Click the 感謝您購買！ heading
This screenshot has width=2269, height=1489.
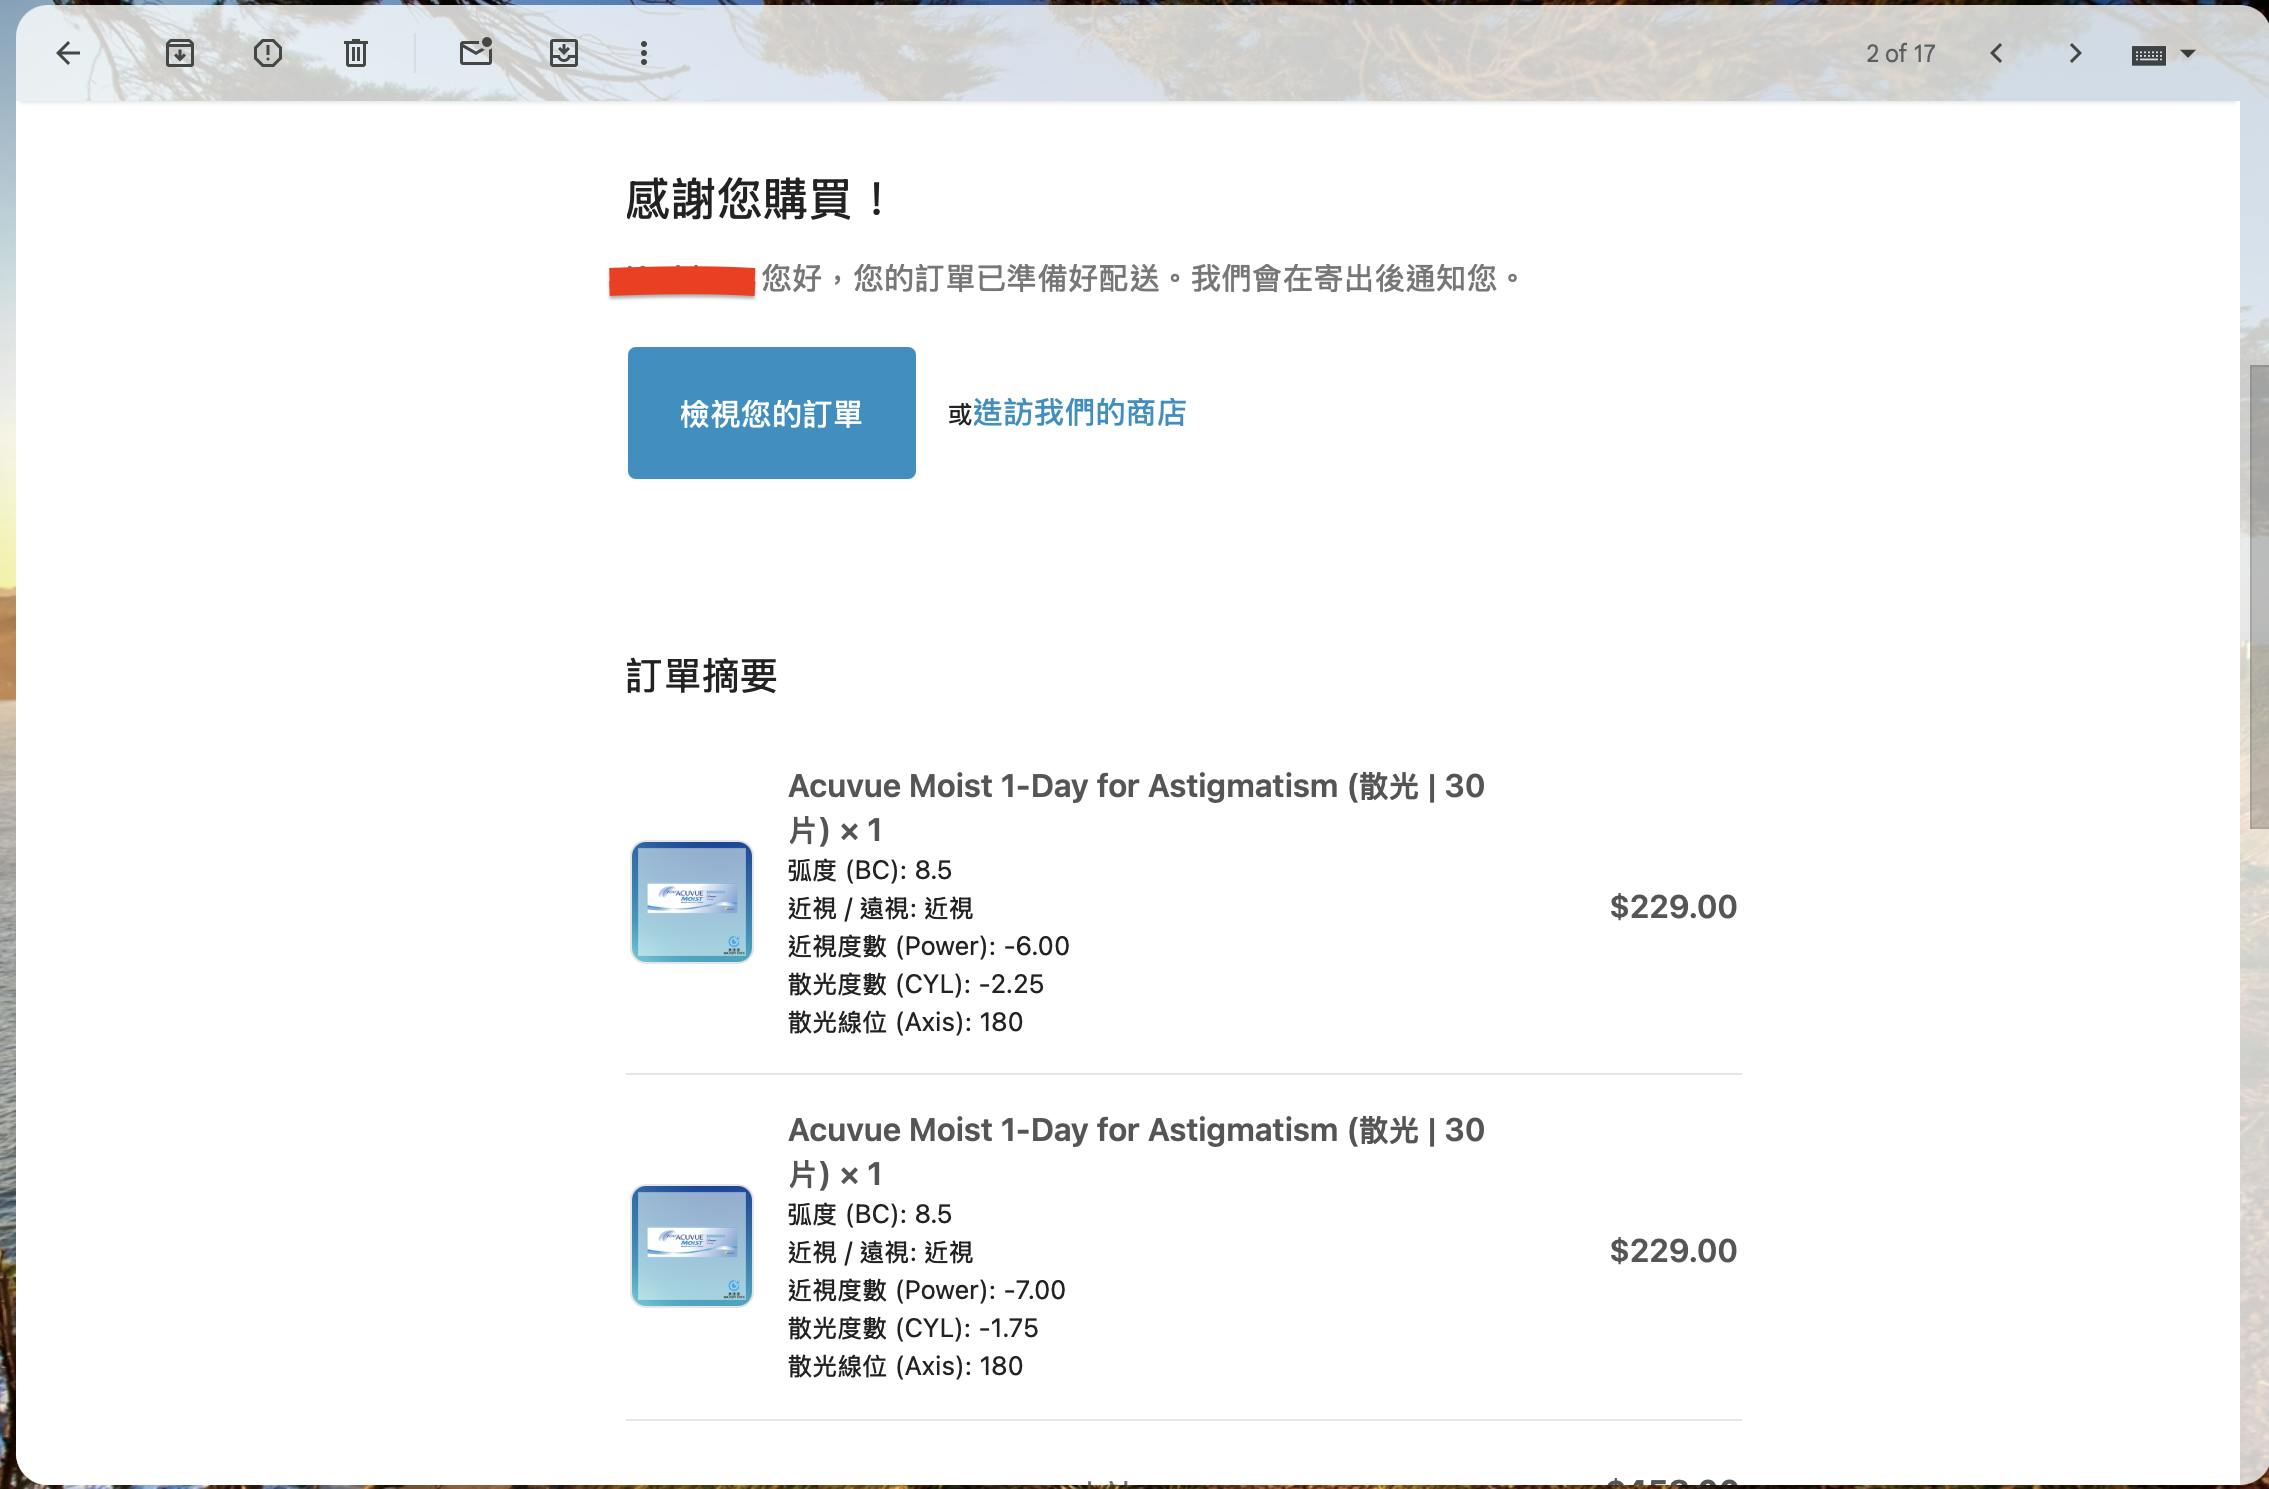point(757,199)
